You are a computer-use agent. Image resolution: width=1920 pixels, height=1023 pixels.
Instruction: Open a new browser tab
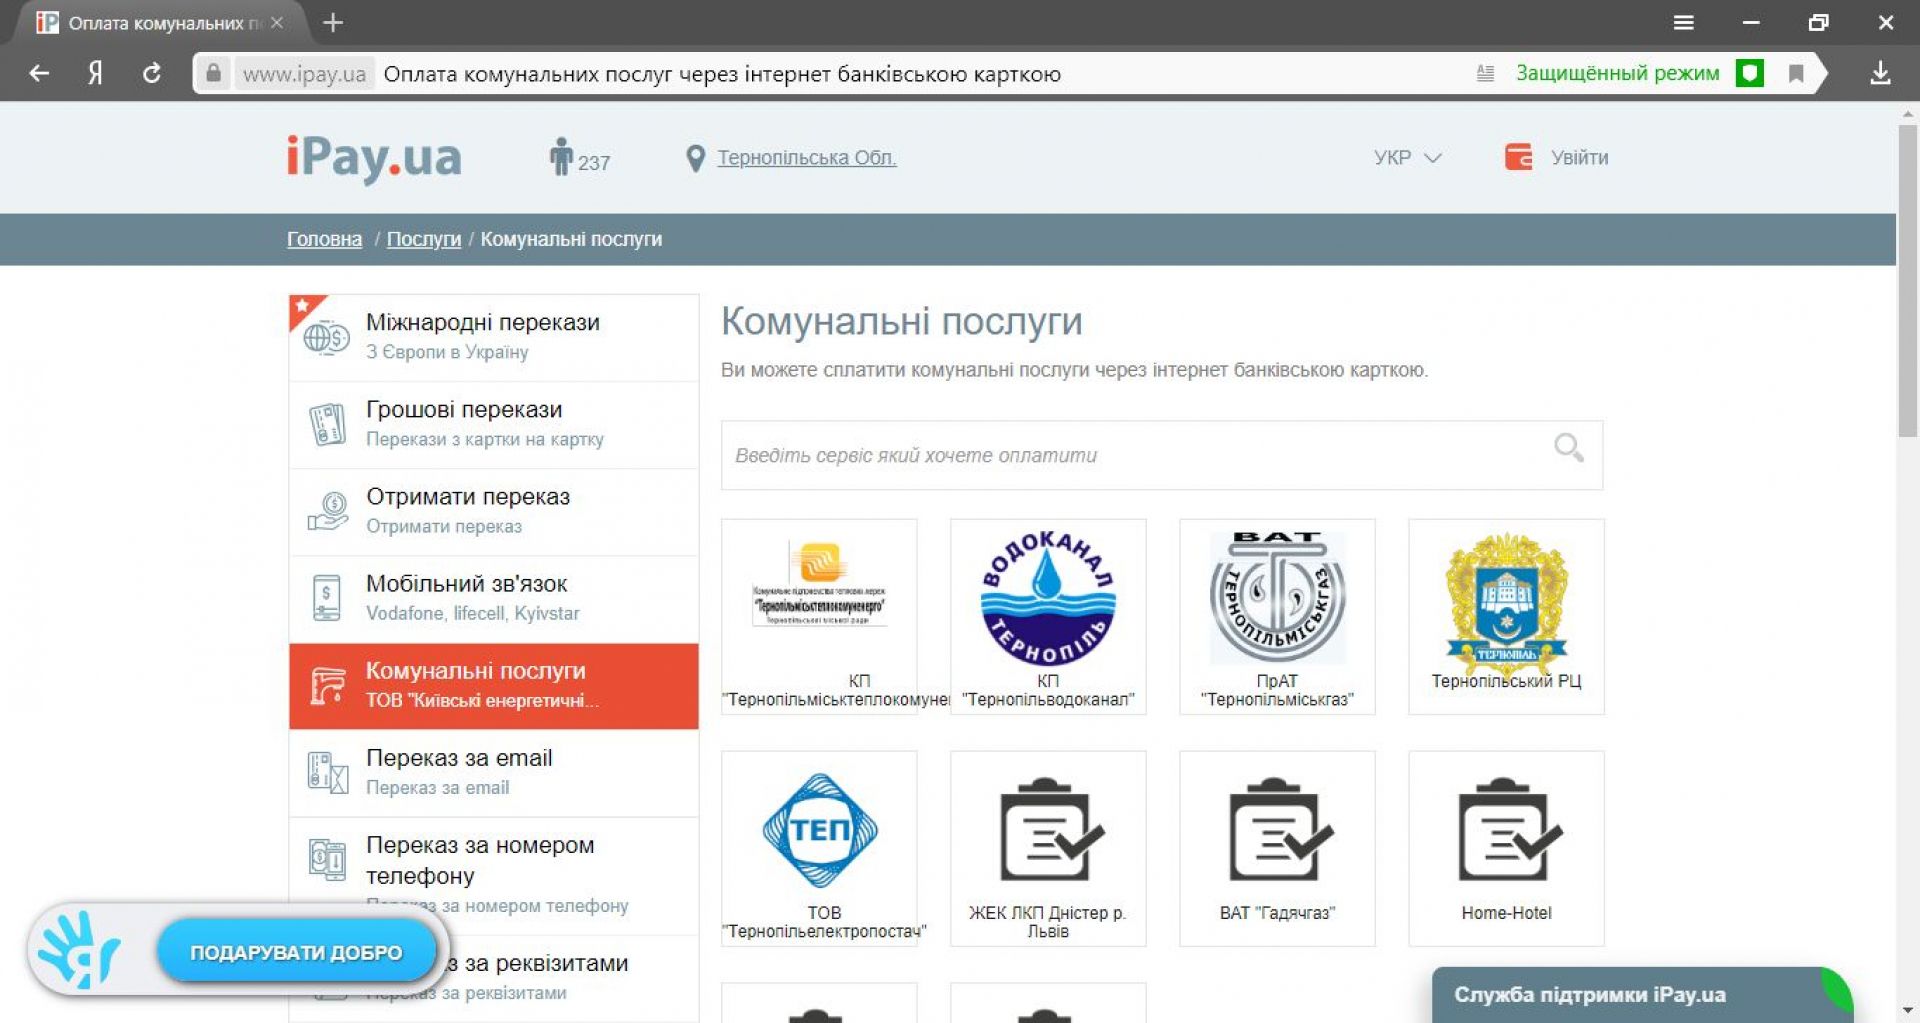click(333, 22)
